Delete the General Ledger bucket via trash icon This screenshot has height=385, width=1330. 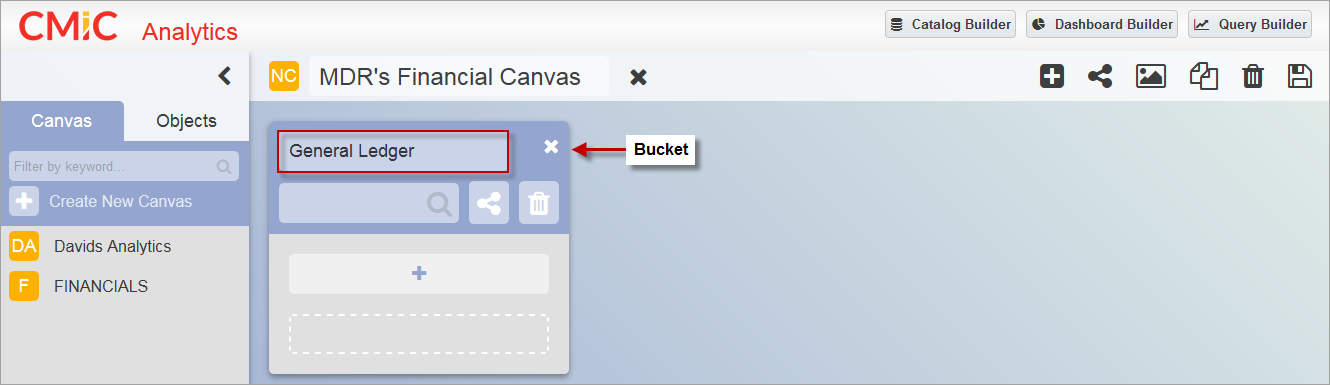pyautogui.click(x=539, y=203)
